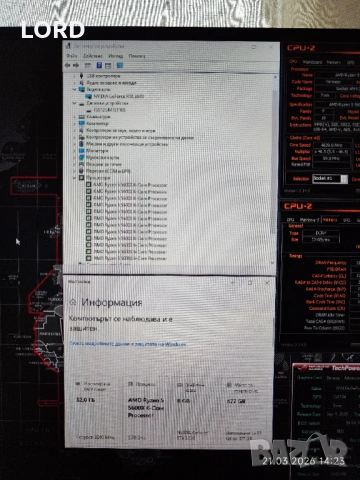Select the storage controllers category icon
360x480 pixels.
81,137
